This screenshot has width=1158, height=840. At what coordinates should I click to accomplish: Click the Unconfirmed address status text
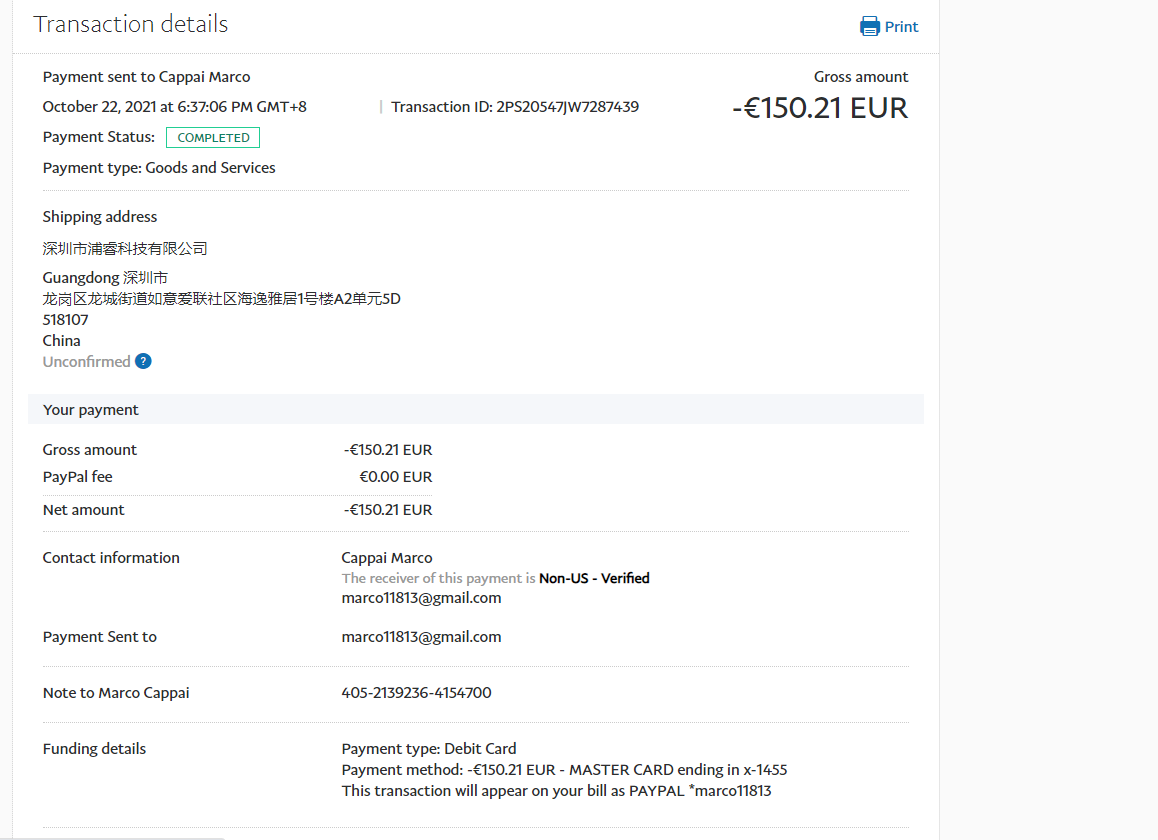pos(86,362)
